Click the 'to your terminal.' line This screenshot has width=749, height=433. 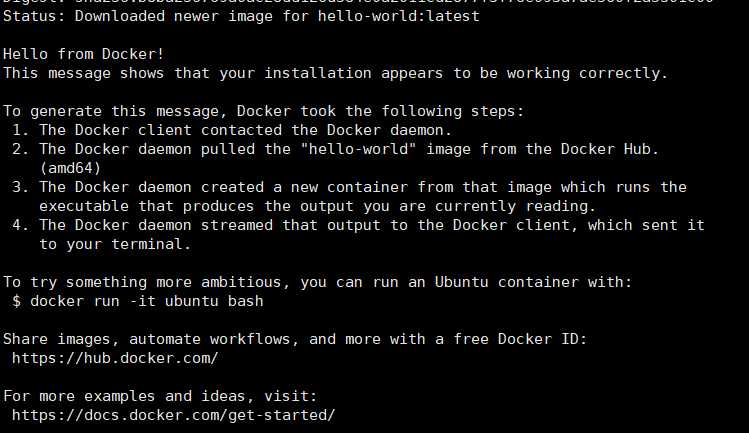point(115,244)
